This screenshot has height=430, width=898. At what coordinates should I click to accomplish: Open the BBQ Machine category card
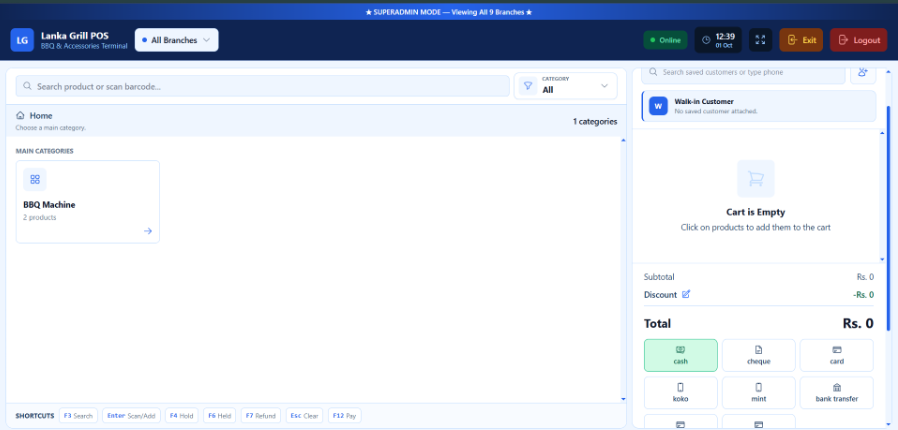88,202
